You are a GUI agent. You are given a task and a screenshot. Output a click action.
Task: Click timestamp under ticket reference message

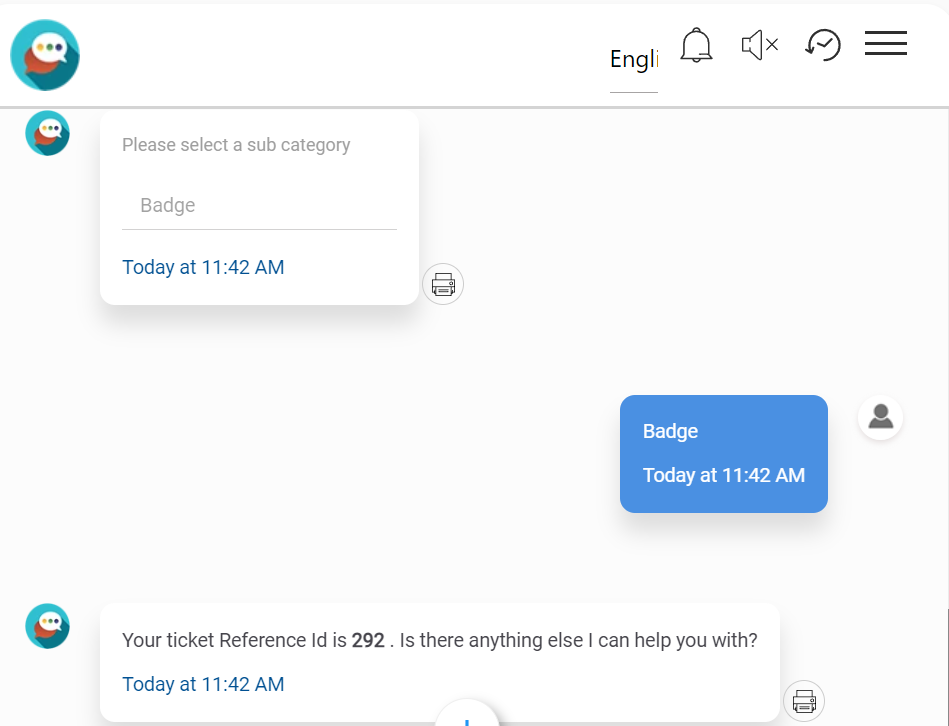coord(203,684)
